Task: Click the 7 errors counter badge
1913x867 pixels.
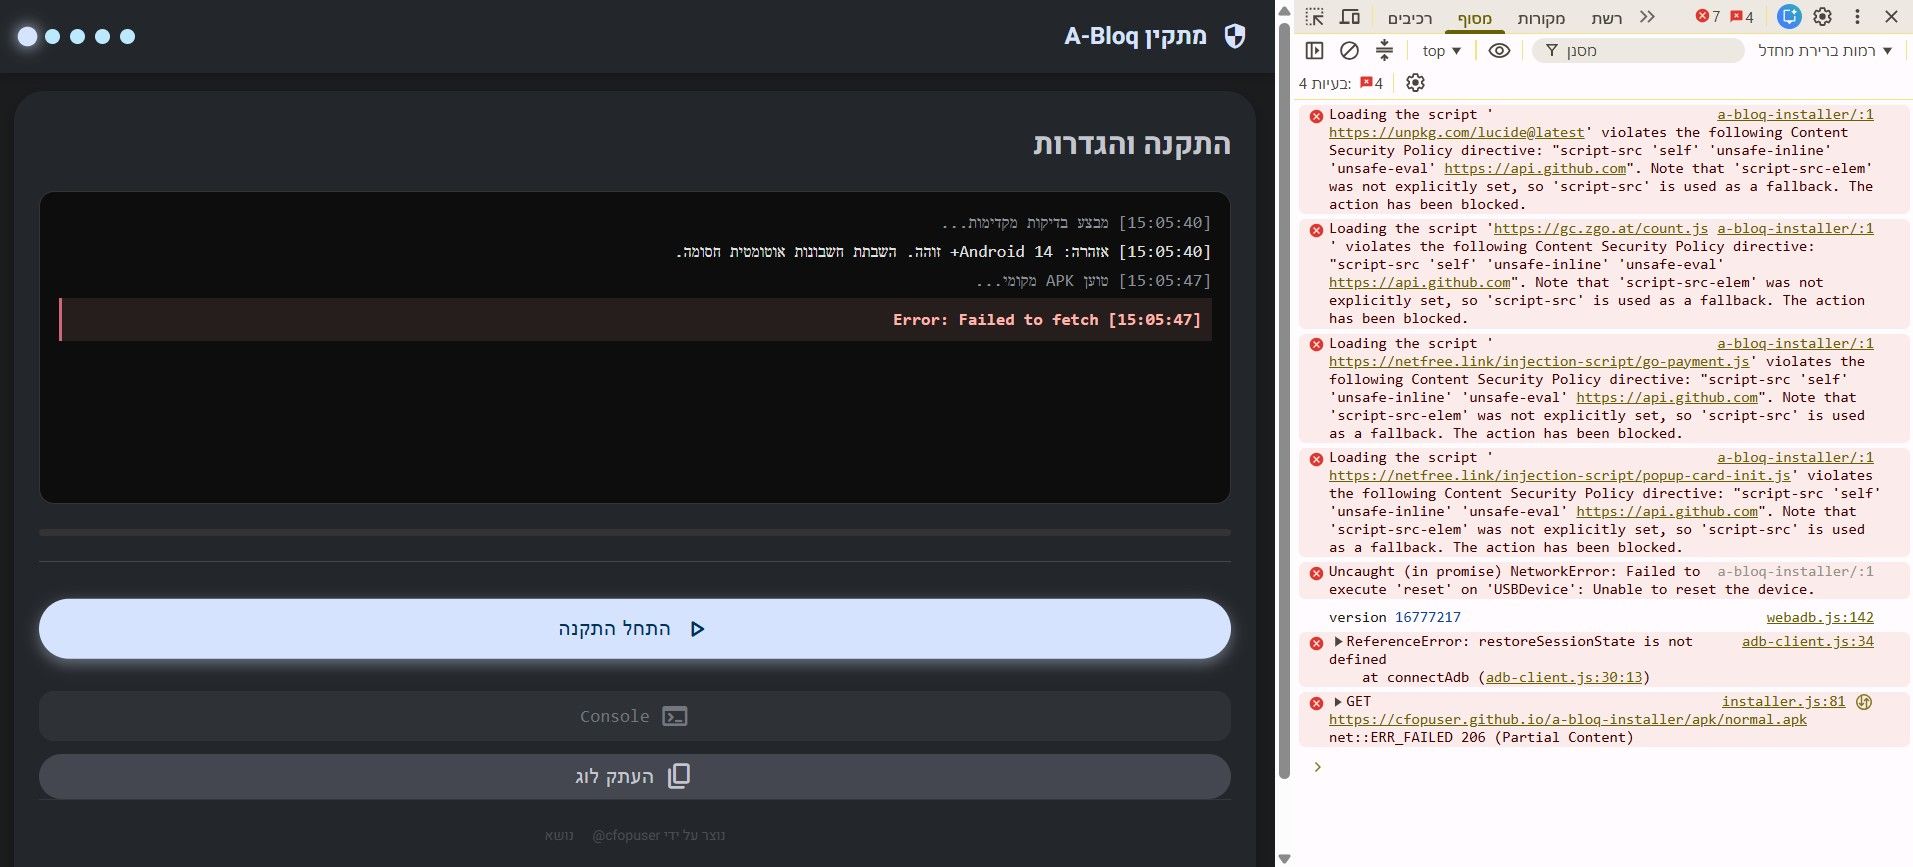Action: [1708, 17]
